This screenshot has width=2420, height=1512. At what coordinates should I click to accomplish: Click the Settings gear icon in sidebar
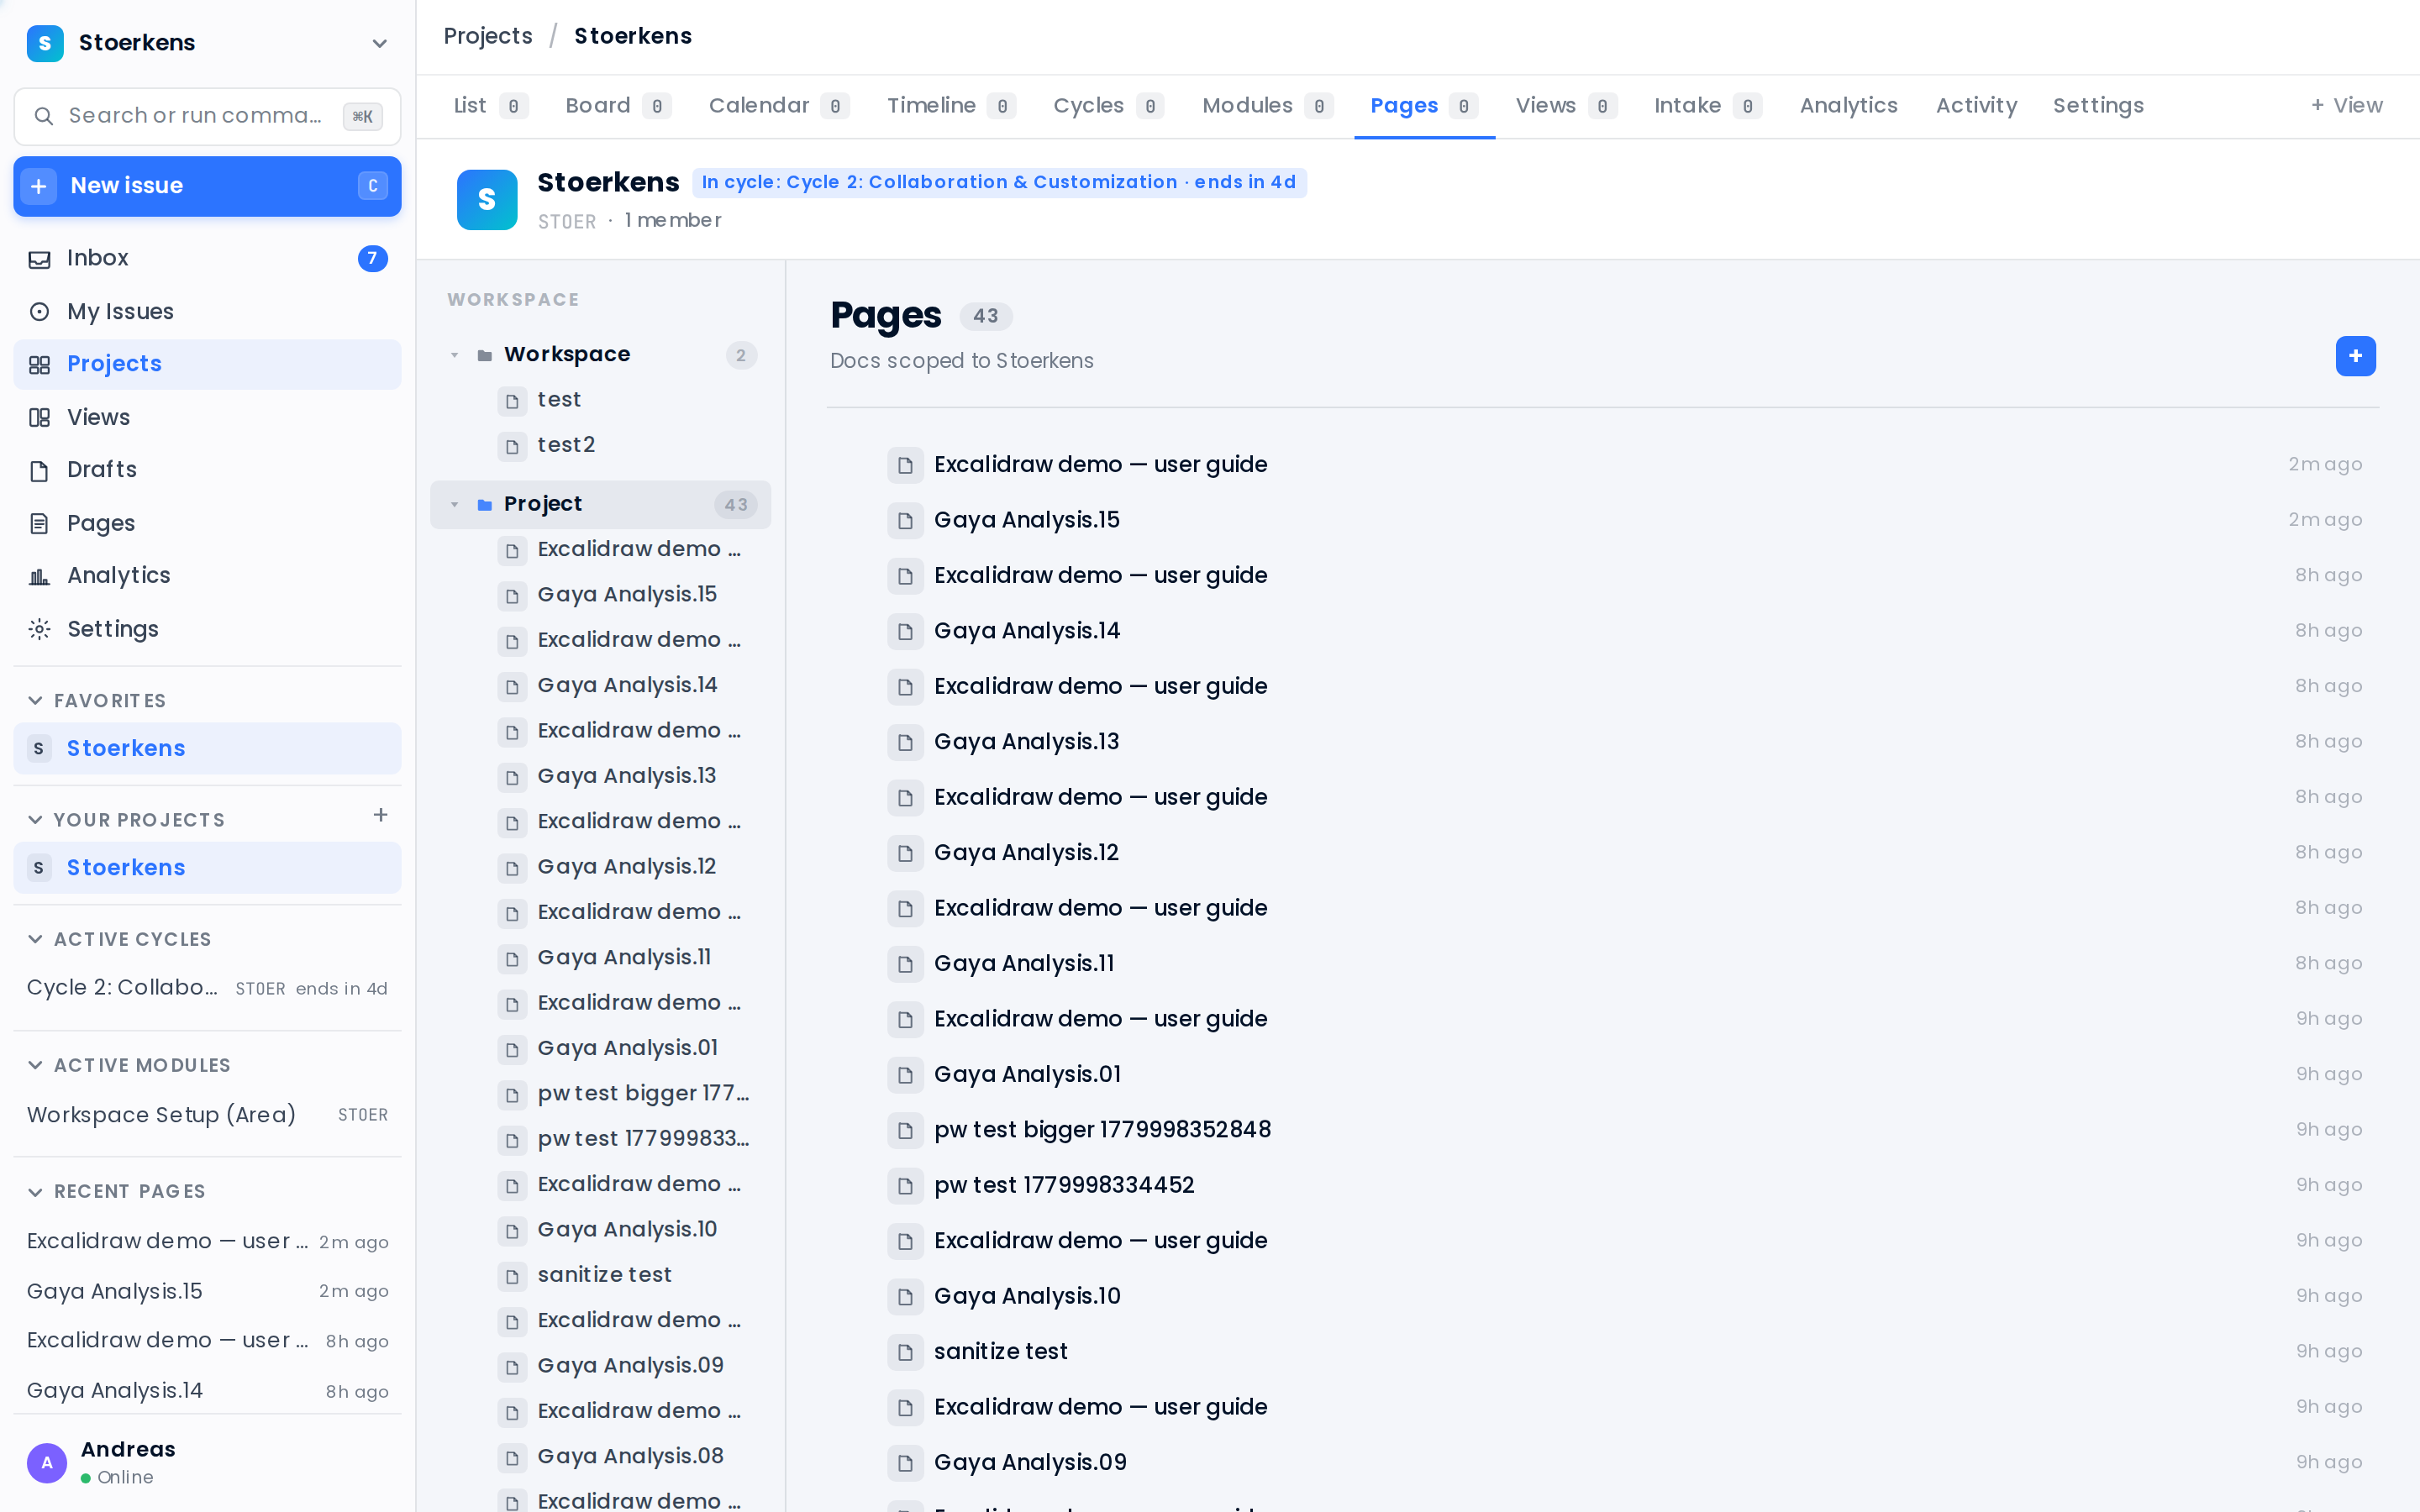[39, 629]
